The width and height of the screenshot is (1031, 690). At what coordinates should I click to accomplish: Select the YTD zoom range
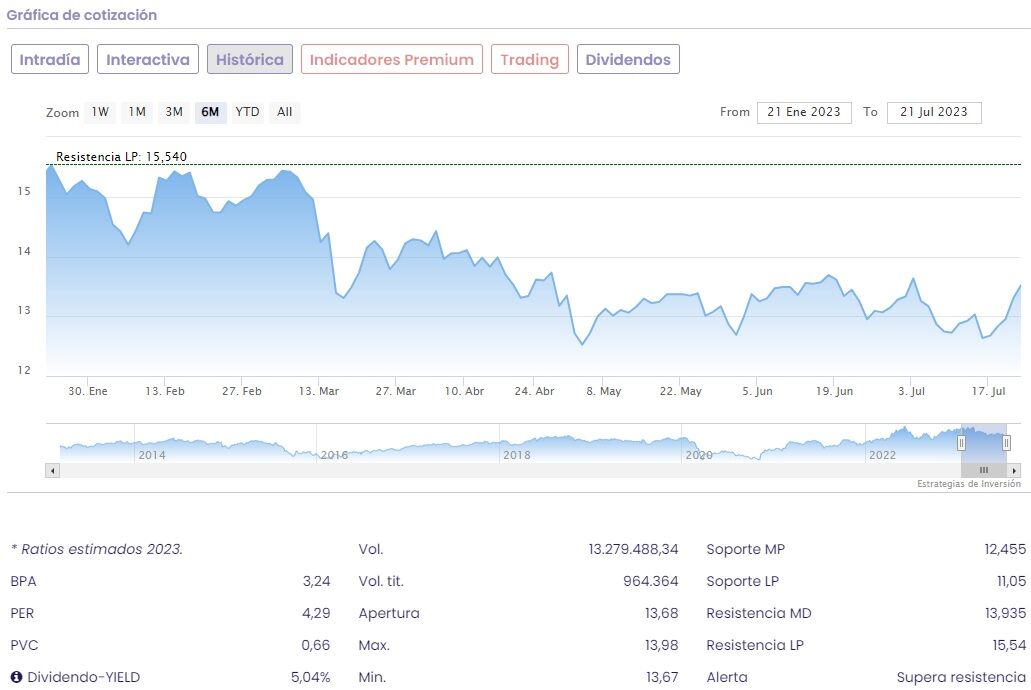tap(247, 112)
